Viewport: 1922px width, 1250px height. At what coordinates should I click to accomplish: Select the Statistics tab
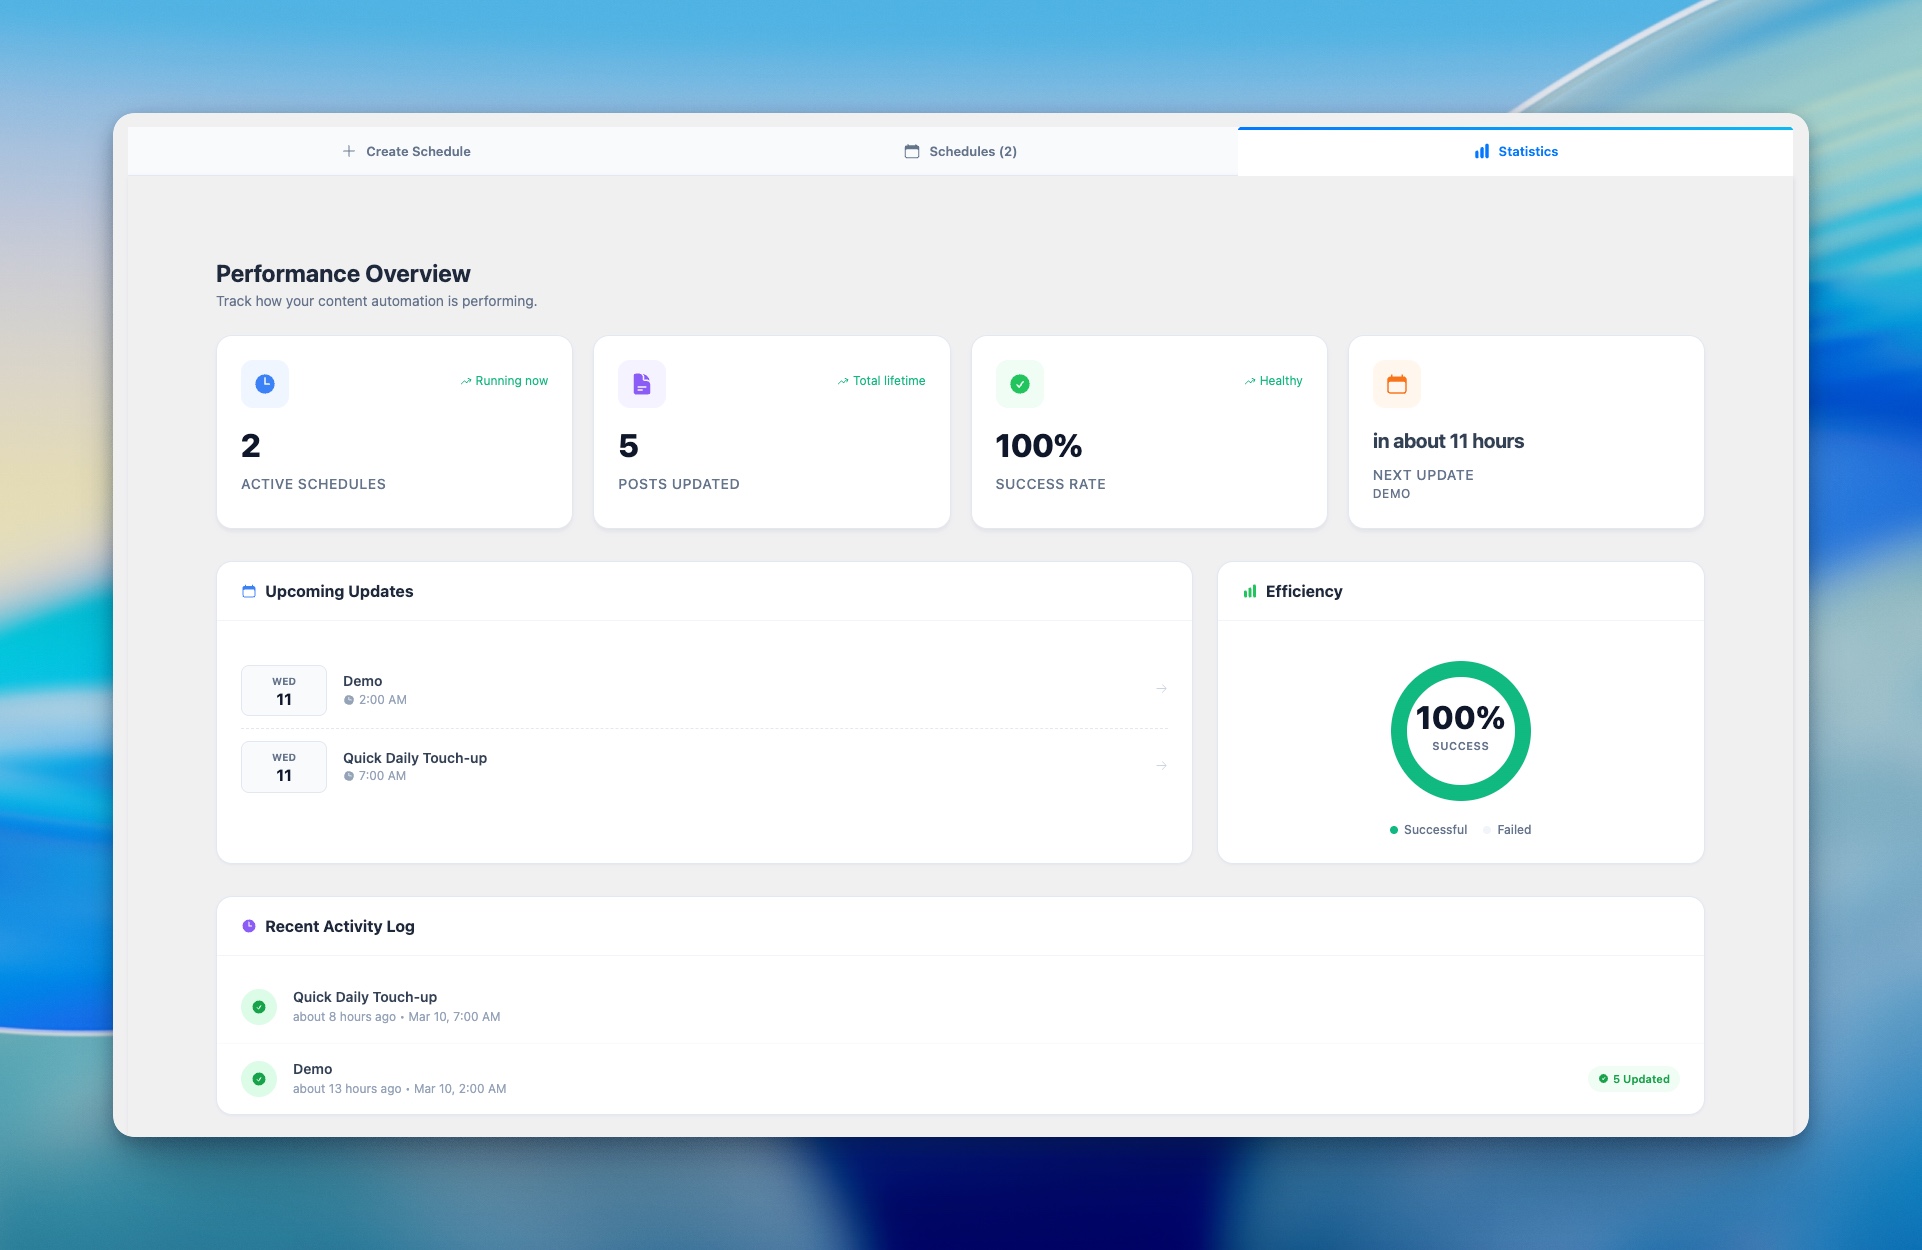coord(1516,152)
